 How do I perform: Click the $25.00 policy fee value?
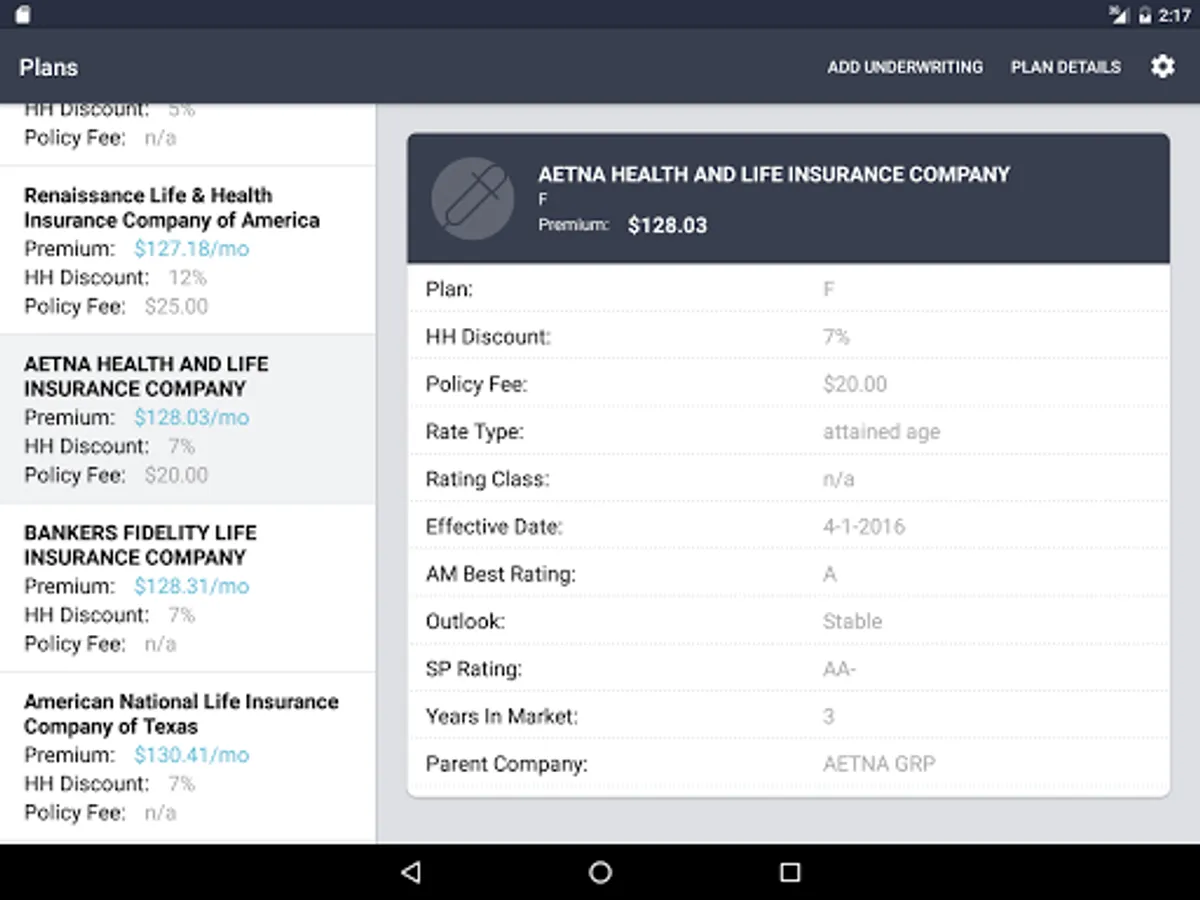(176, 306)
